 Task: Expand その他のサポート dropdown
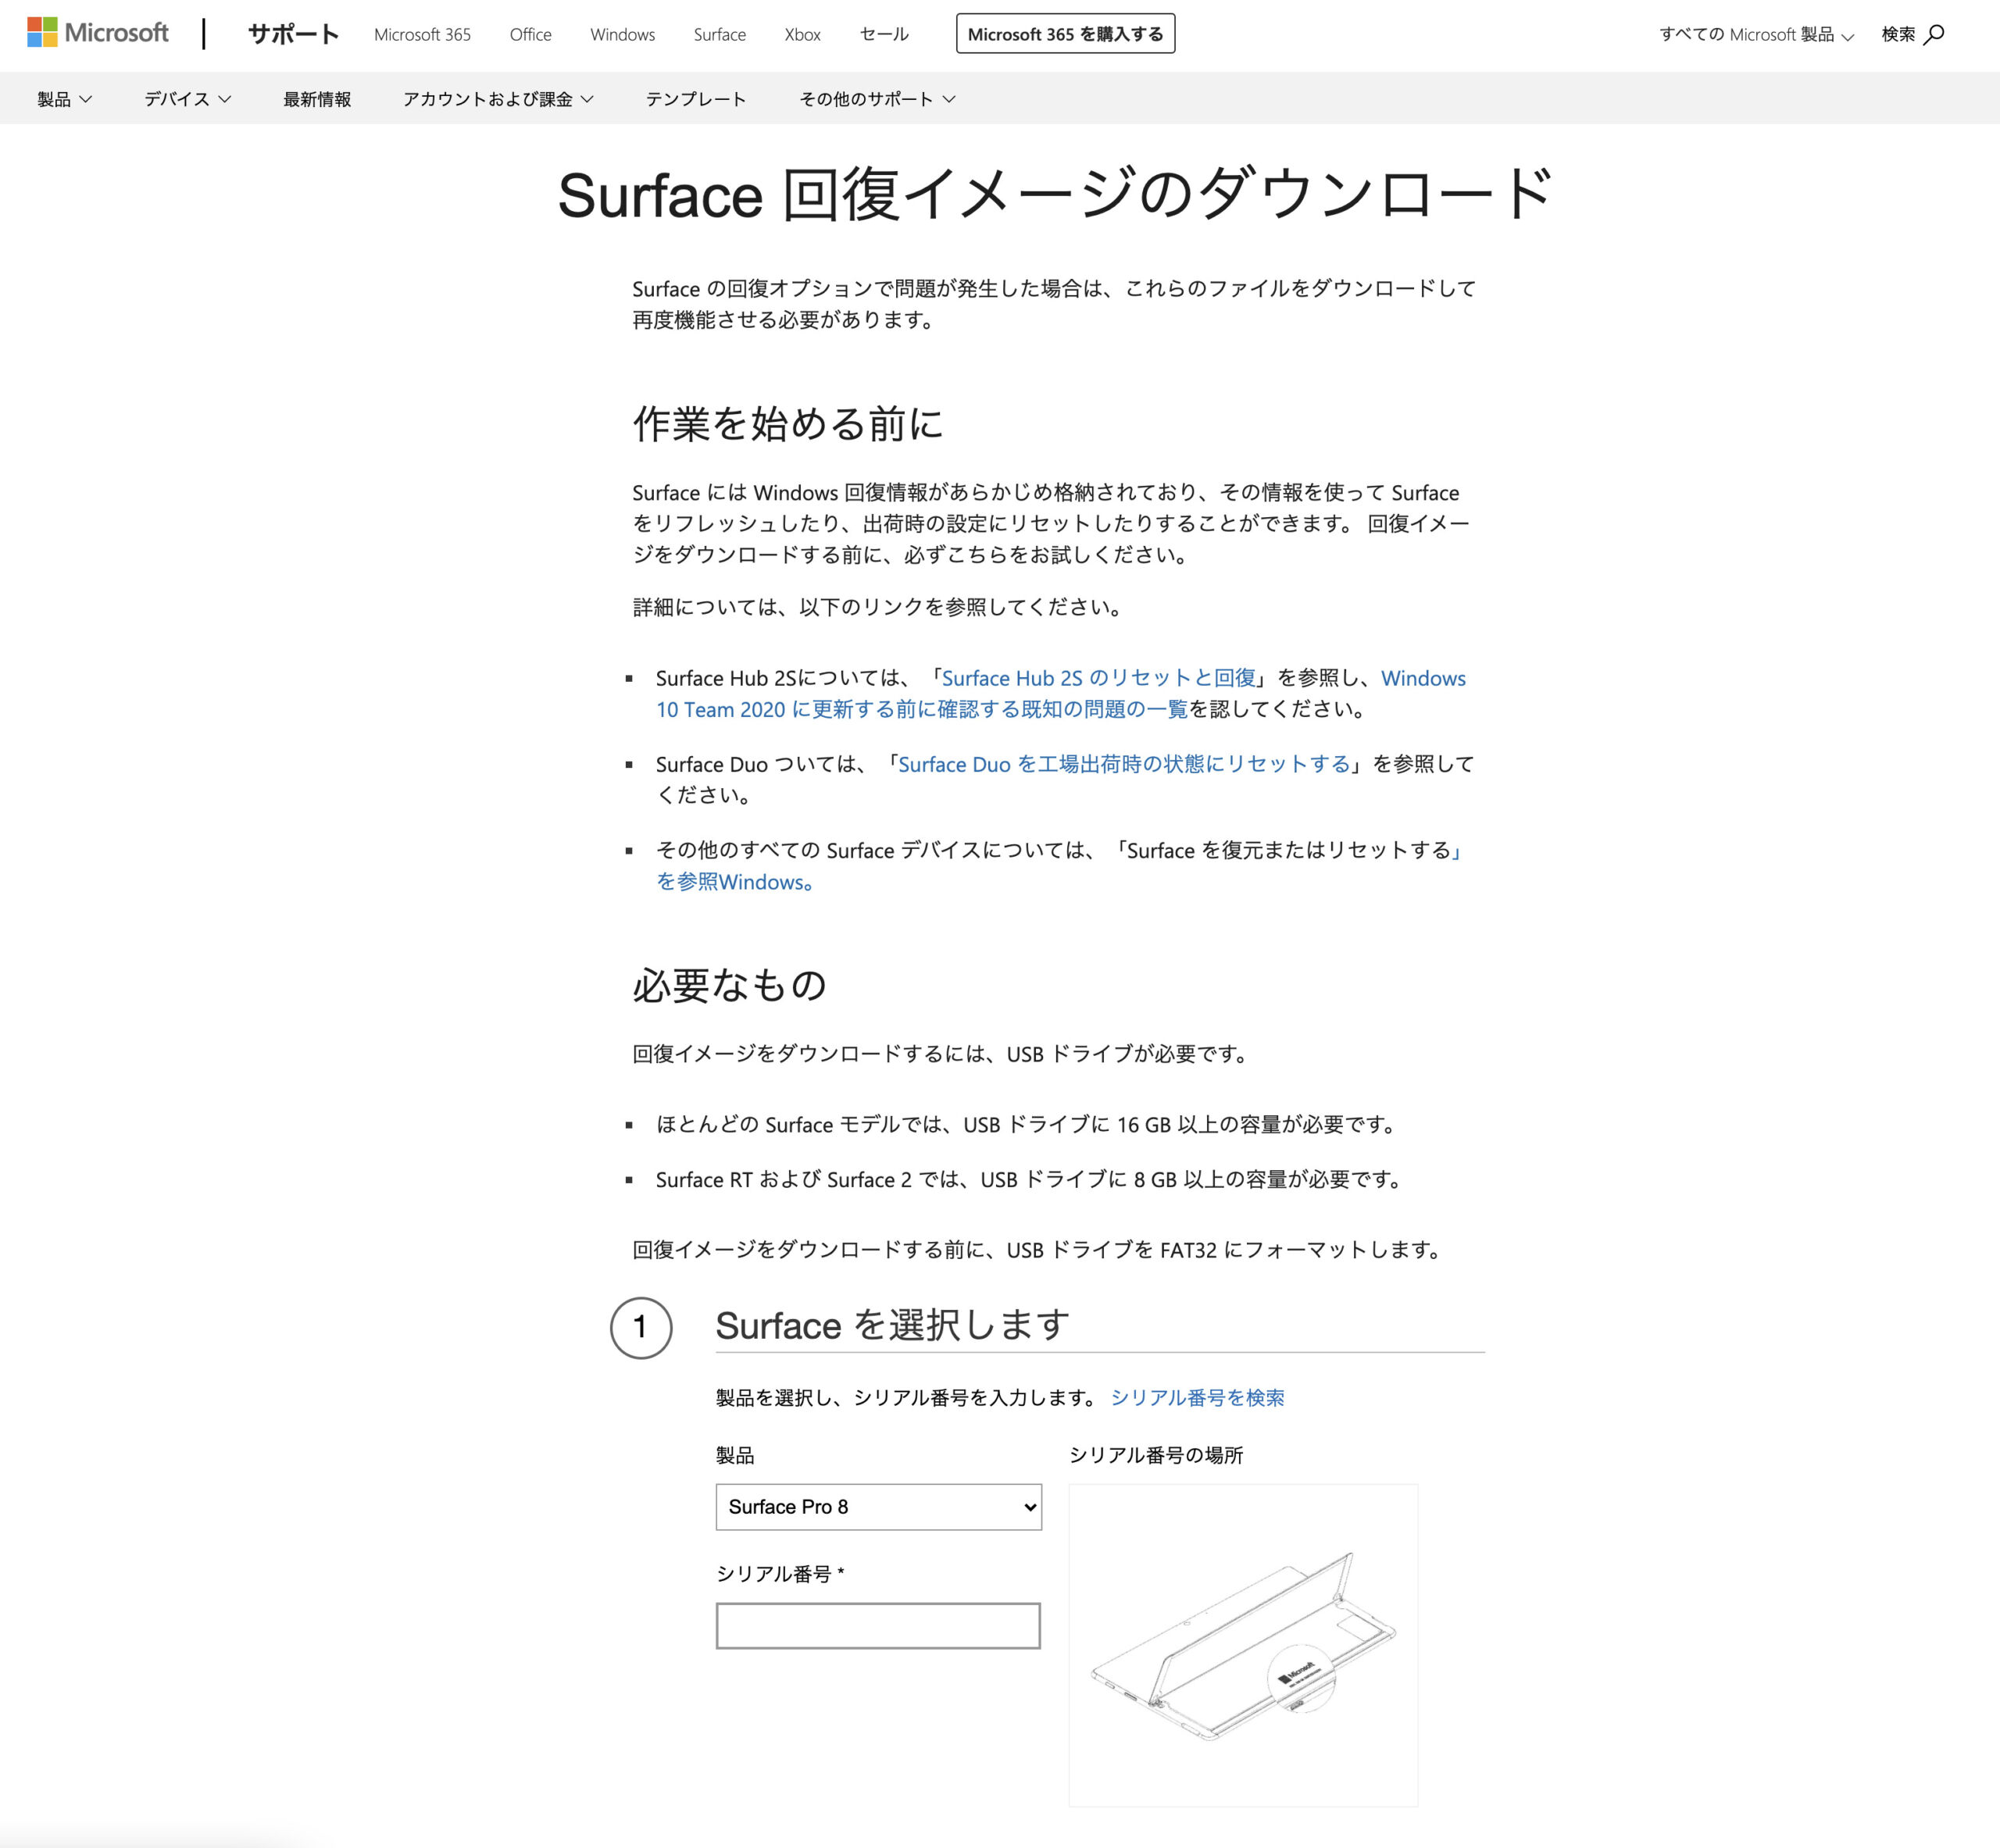point(877,99)
